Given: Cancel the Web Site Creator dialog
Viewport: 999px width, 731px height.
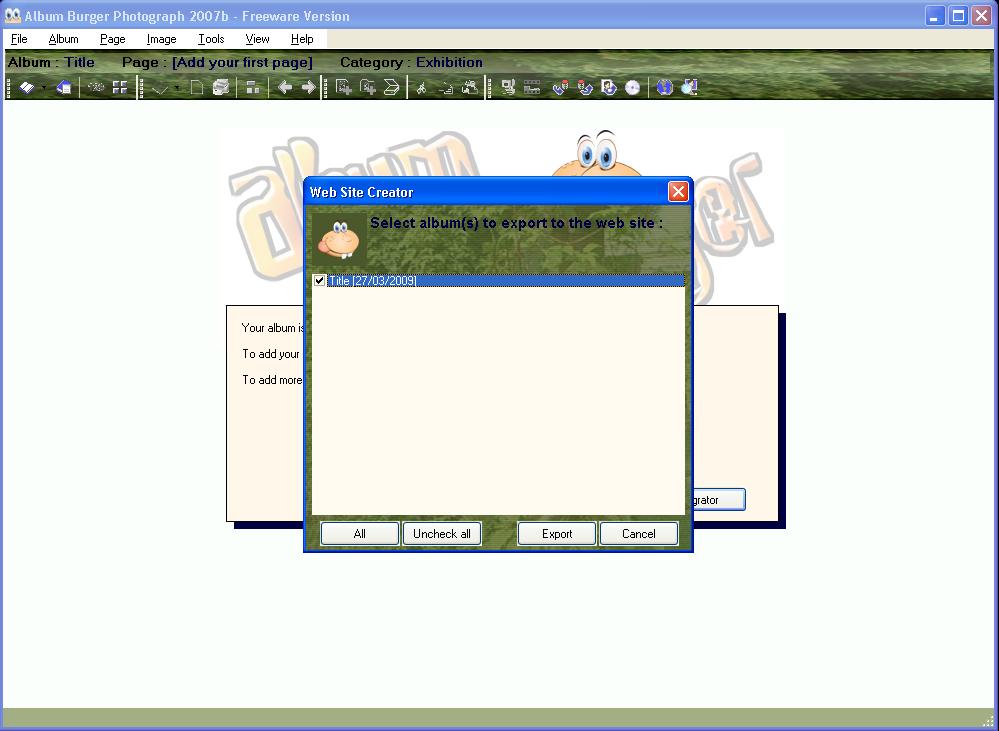Looking at the screenshot, I should [638, 534].
